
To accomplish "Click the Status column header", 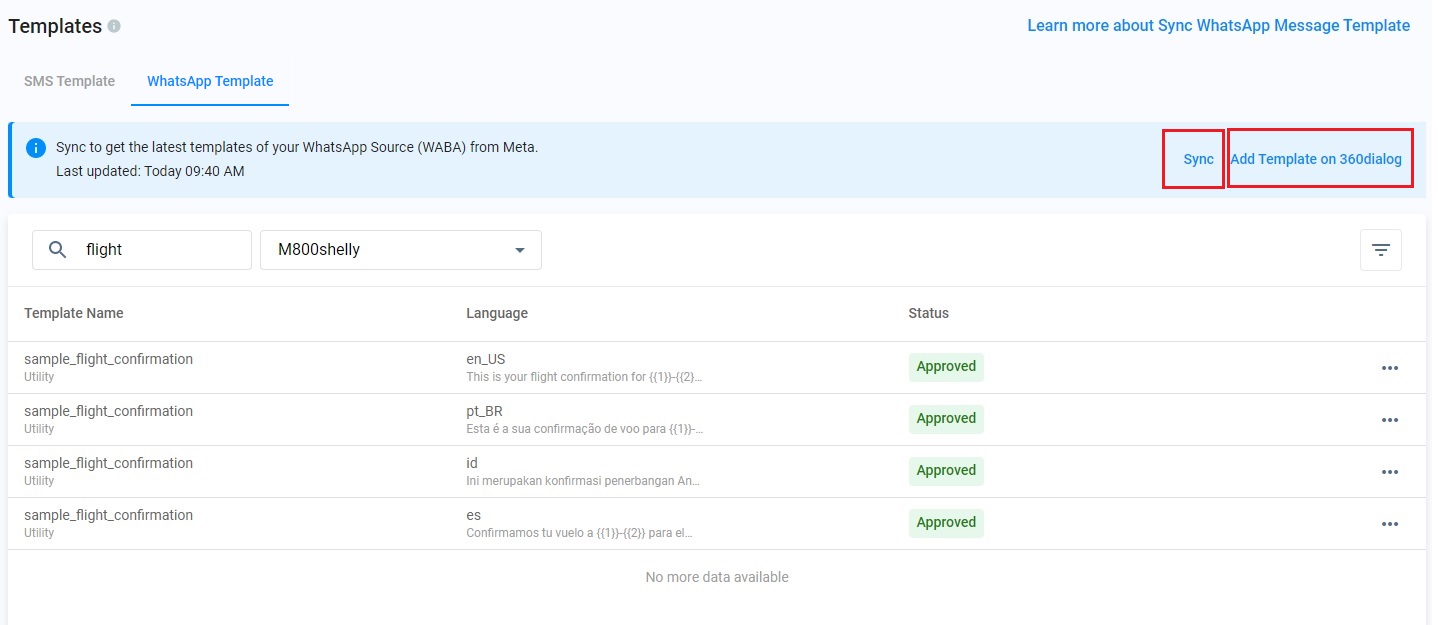I will click(928, 313).
